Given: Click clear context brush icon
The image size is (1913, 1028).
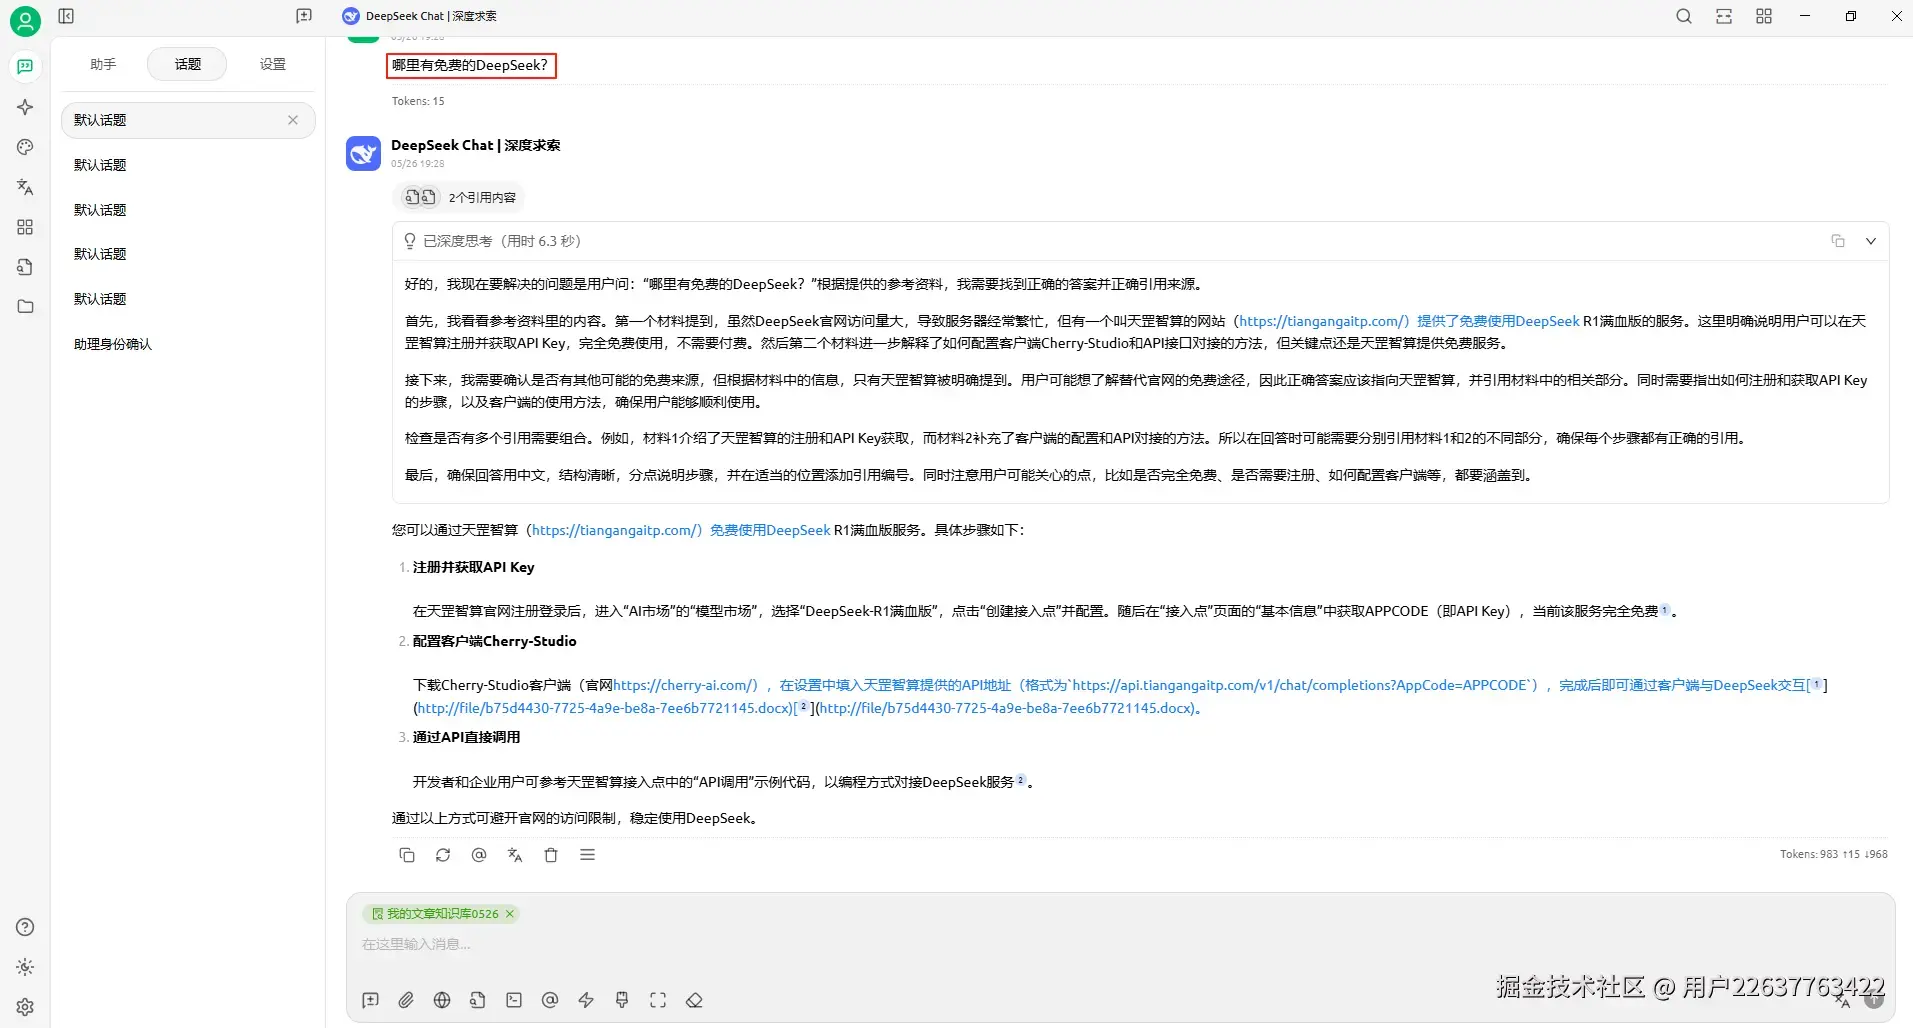Looking at the screenshot, I should tap(622, 1000).
